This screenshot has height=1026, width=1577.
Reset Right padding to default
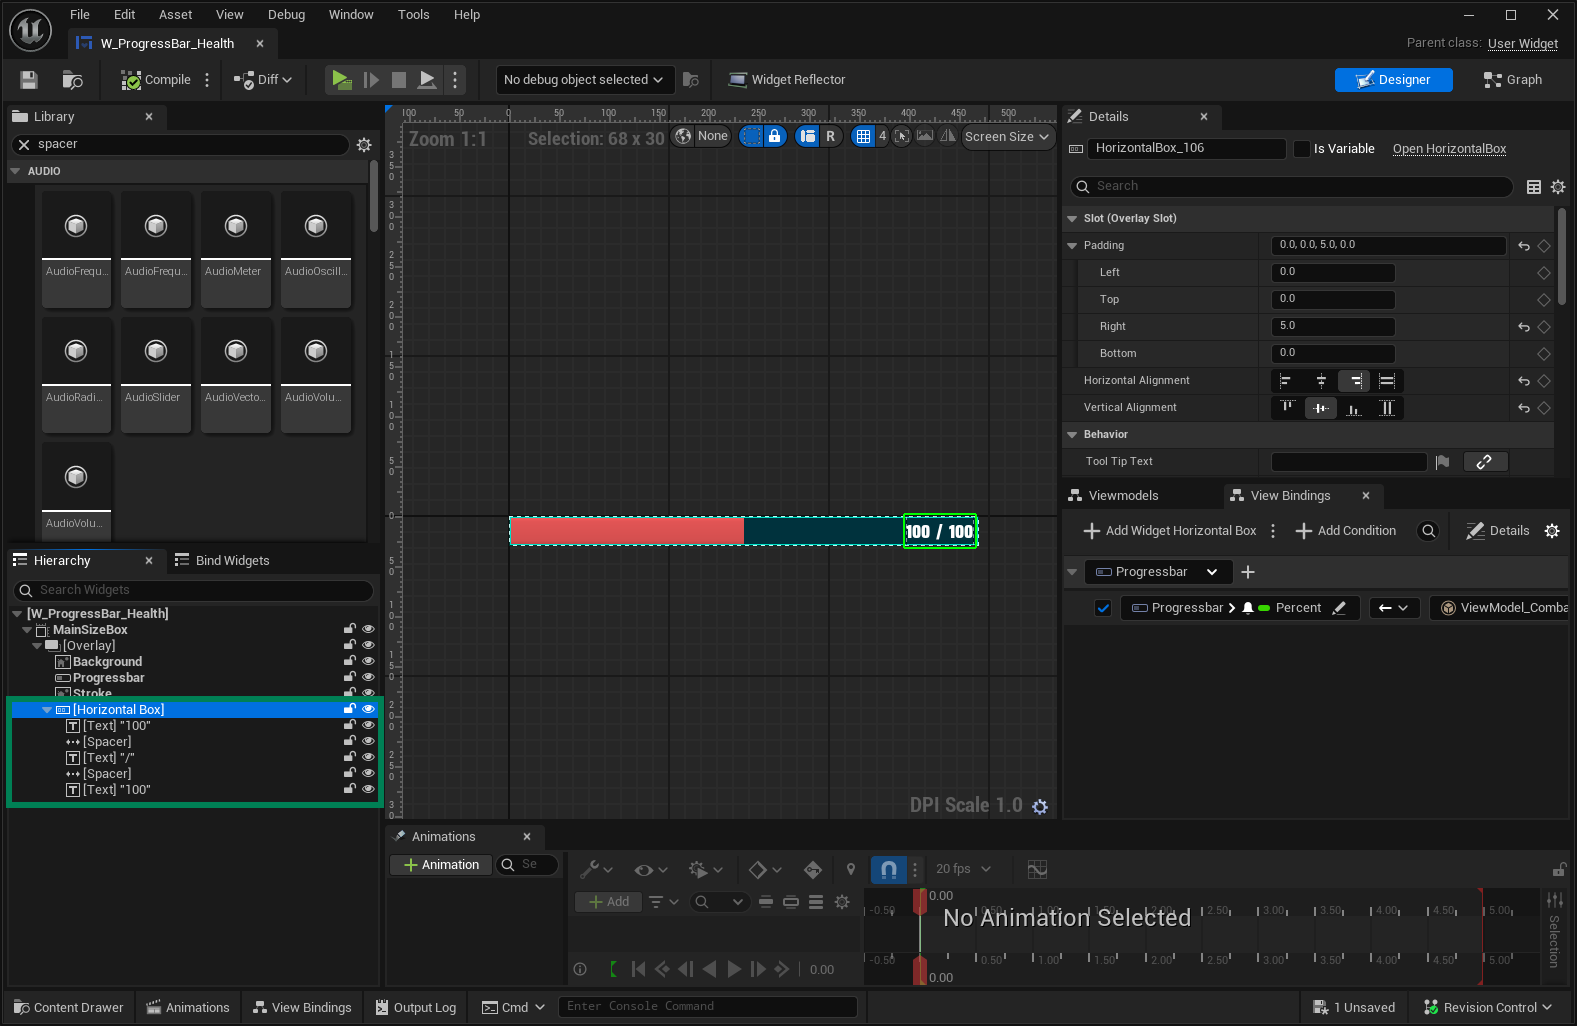pos(1523,327)
